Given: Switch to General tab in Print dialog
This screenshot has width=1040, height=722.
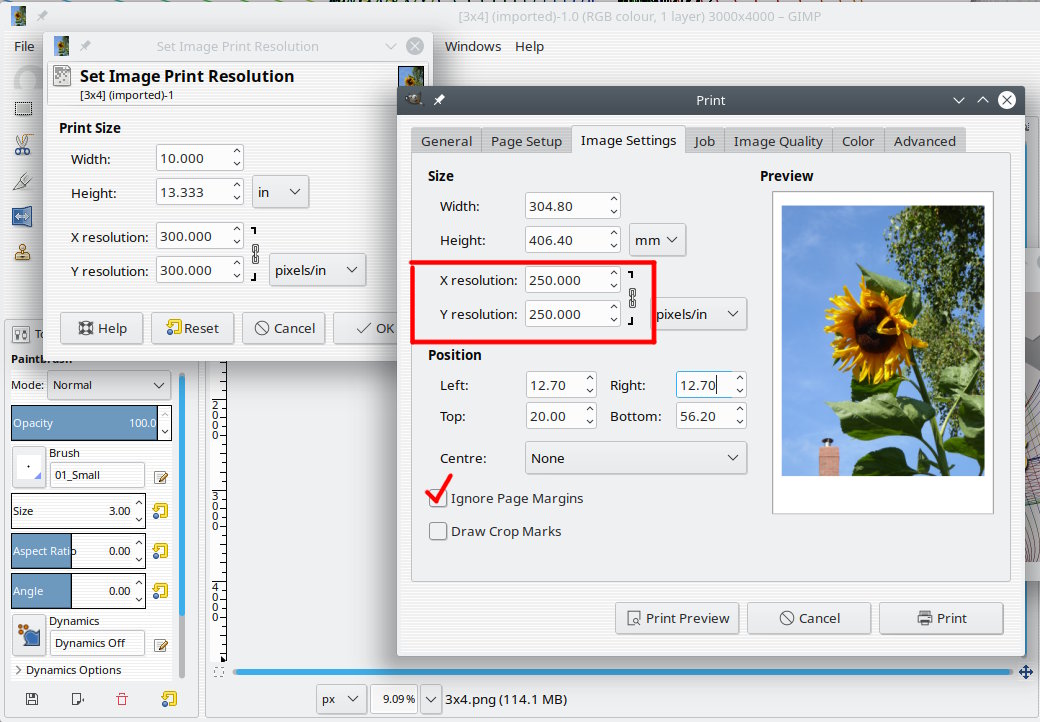Looking at the screenshot, I should [446, 141].
